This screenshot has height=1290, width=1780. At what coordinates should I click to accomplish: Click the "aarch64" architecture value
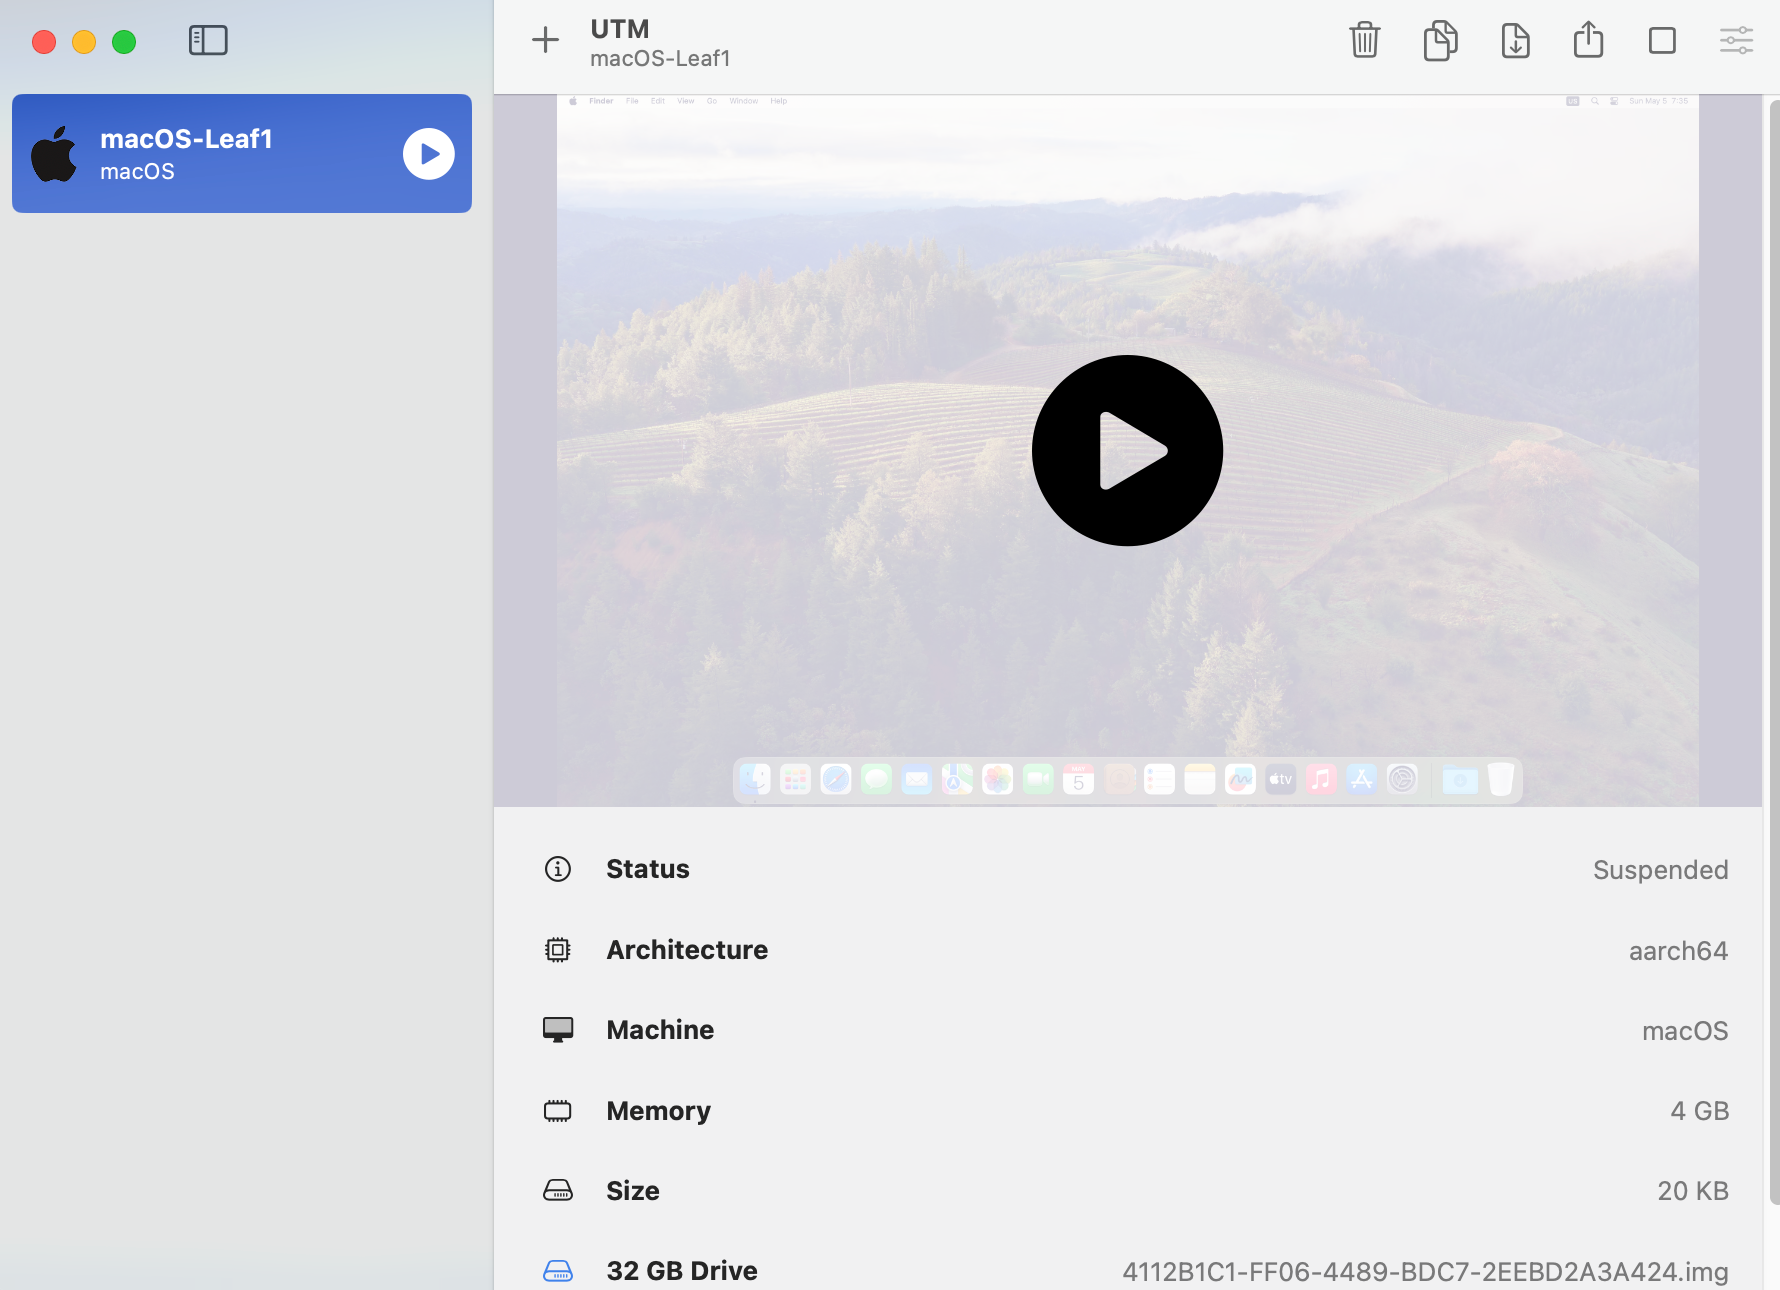tap(1678, 951)
